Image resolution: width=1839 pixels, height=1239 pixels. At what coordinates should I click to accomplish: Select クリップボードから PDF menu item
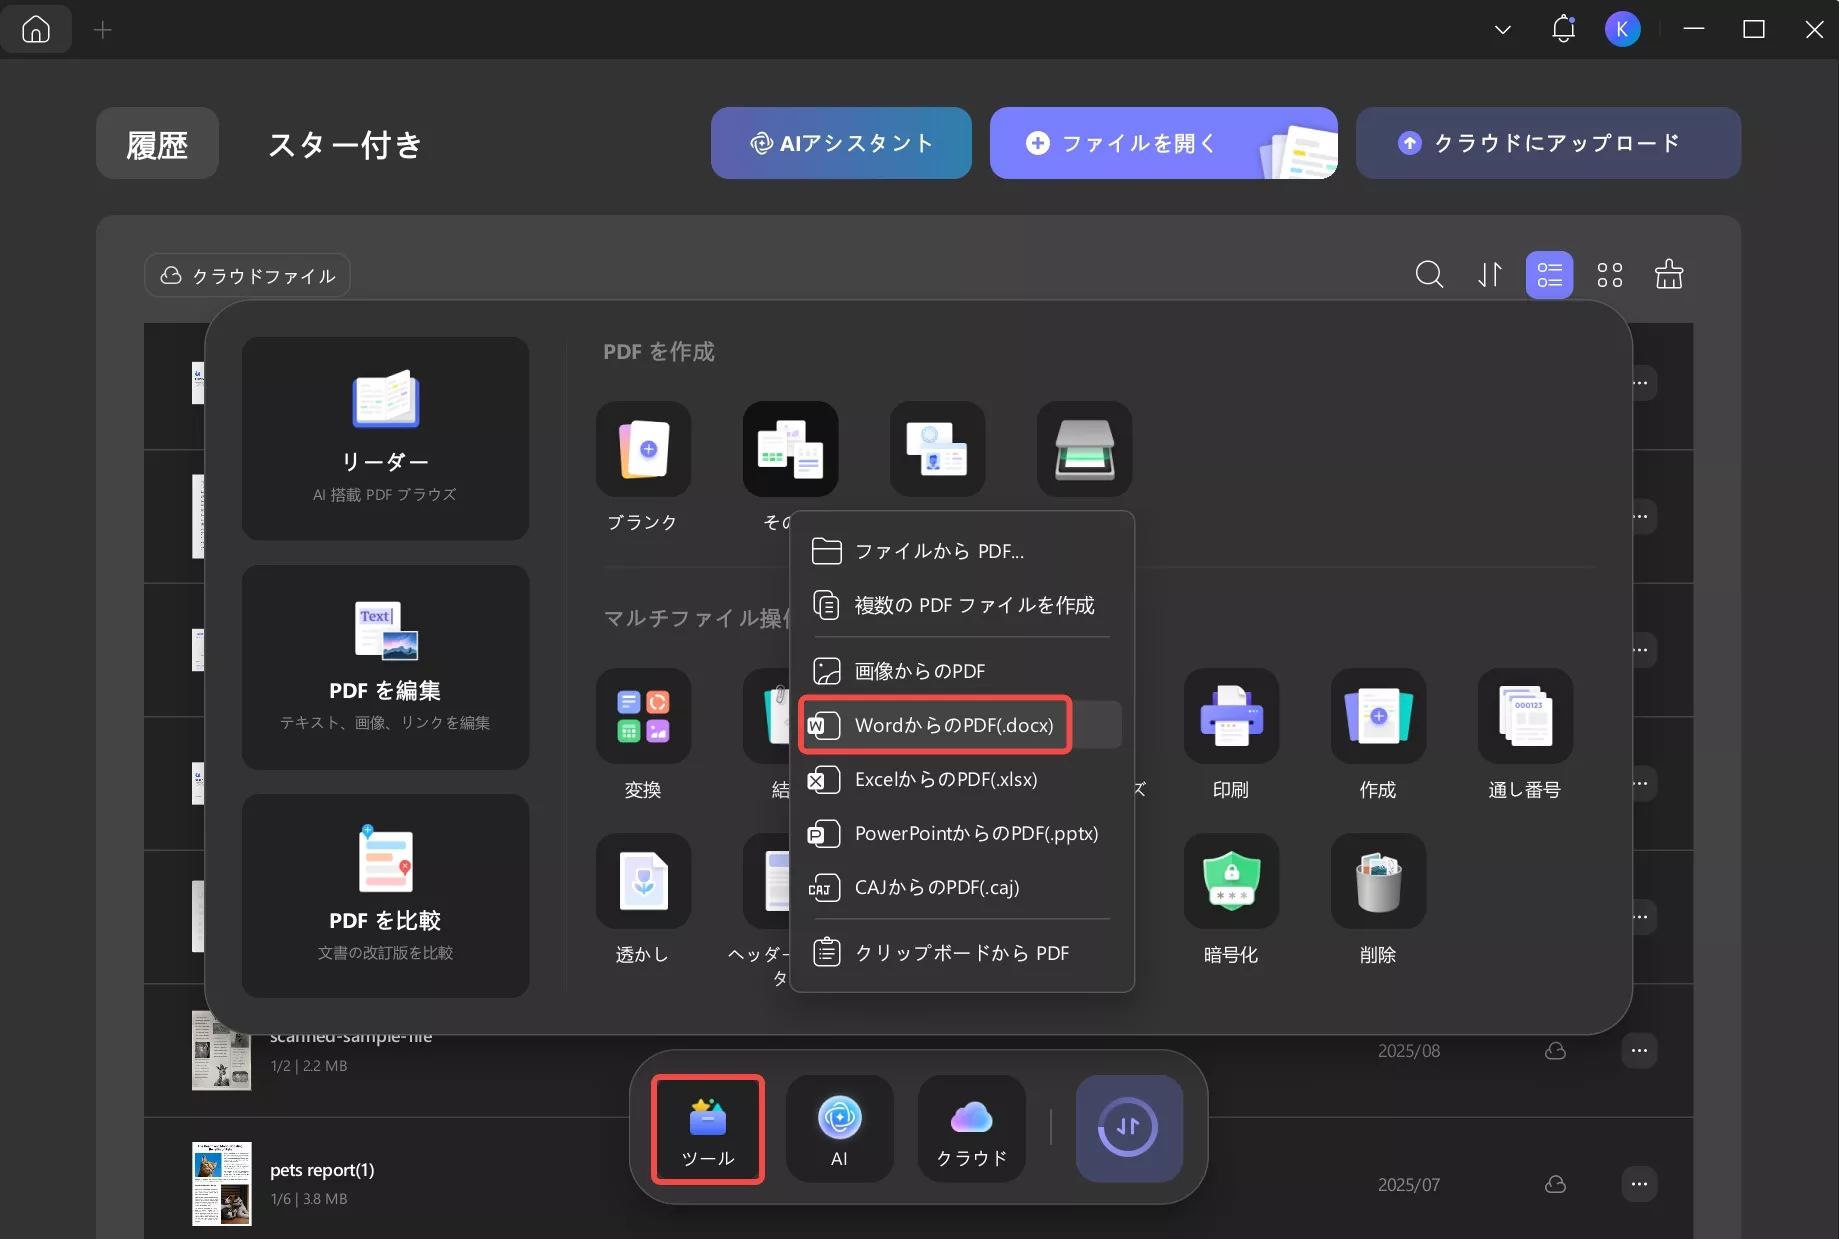click(962, 953)
